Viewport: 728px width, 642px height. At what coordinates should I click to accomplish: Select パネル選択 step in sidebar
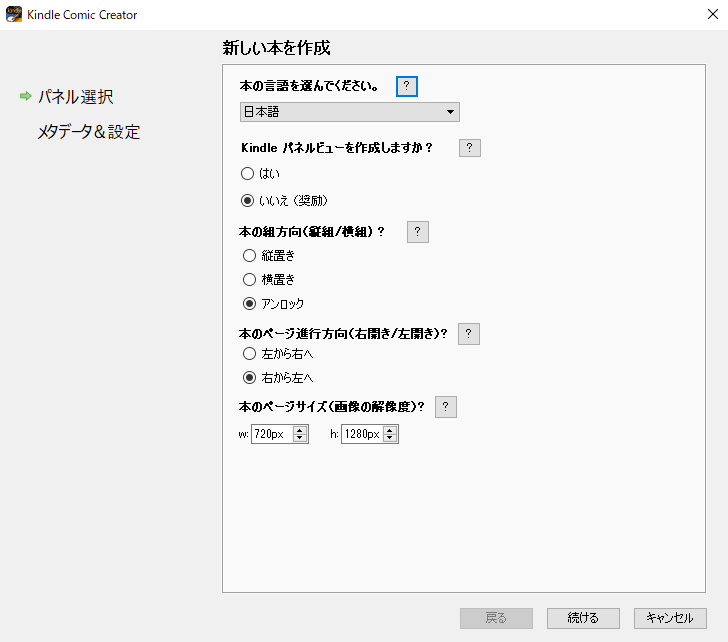coord(76,97)
